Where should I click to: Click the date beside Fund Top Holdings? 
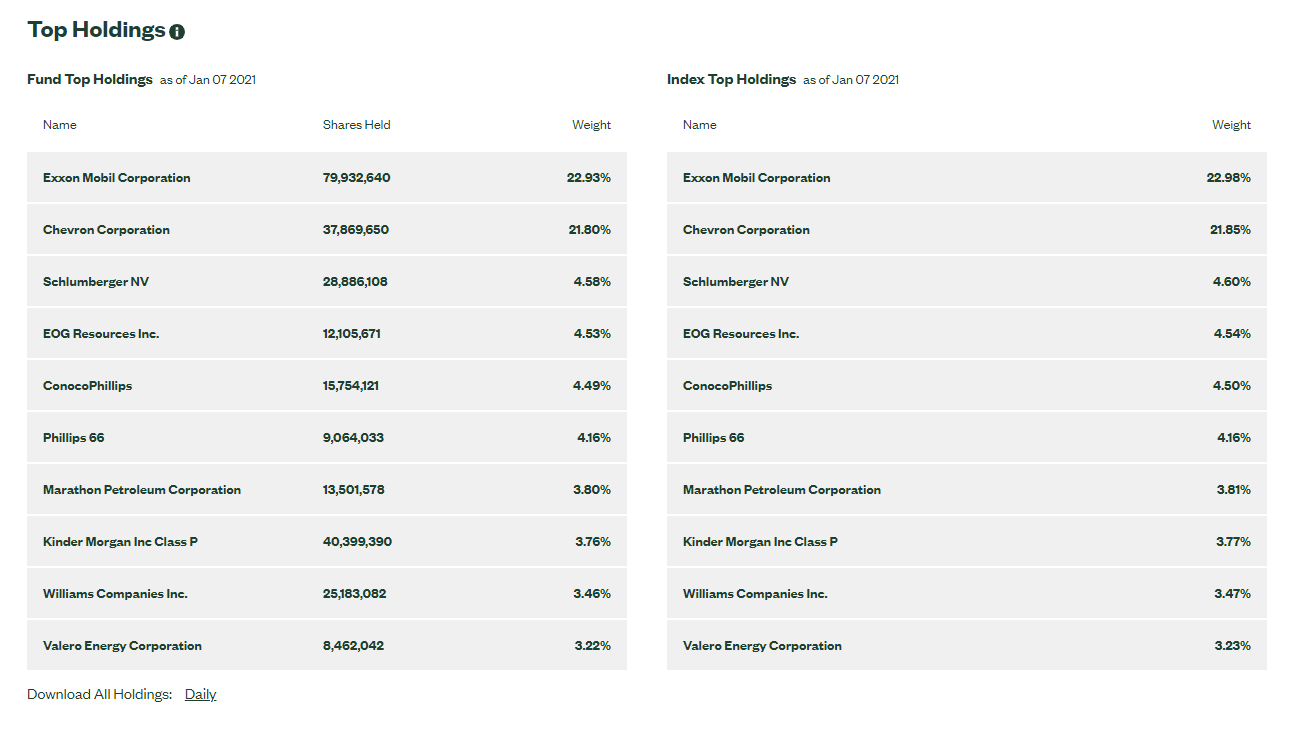tap(208, 80)
